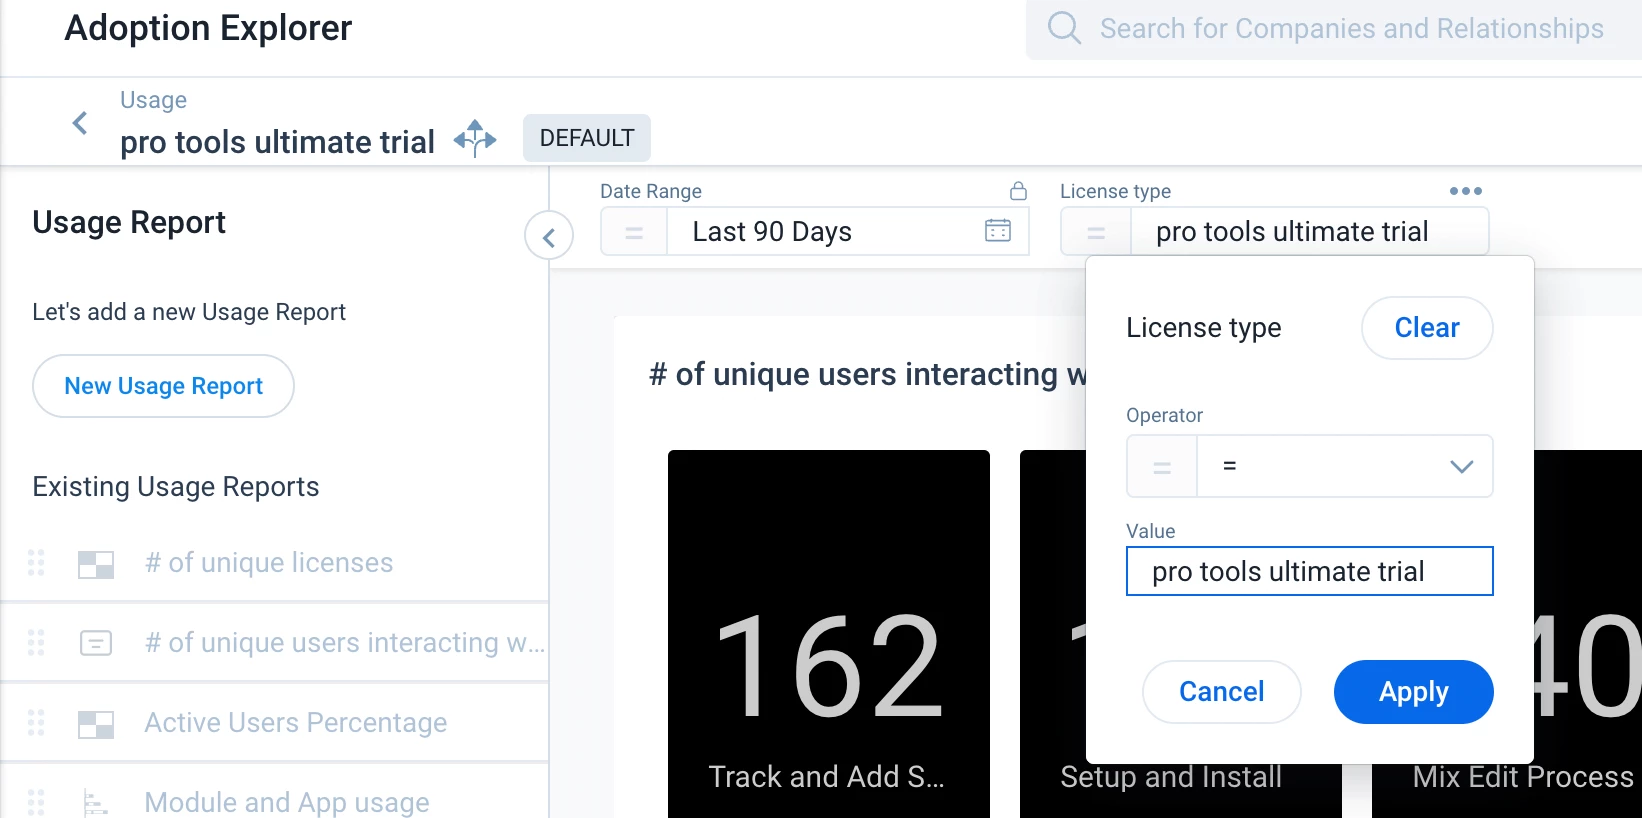Click the bar chart icon of Module and App usage
Viewport: 1642px width, 818px height.
click(95, 803)
